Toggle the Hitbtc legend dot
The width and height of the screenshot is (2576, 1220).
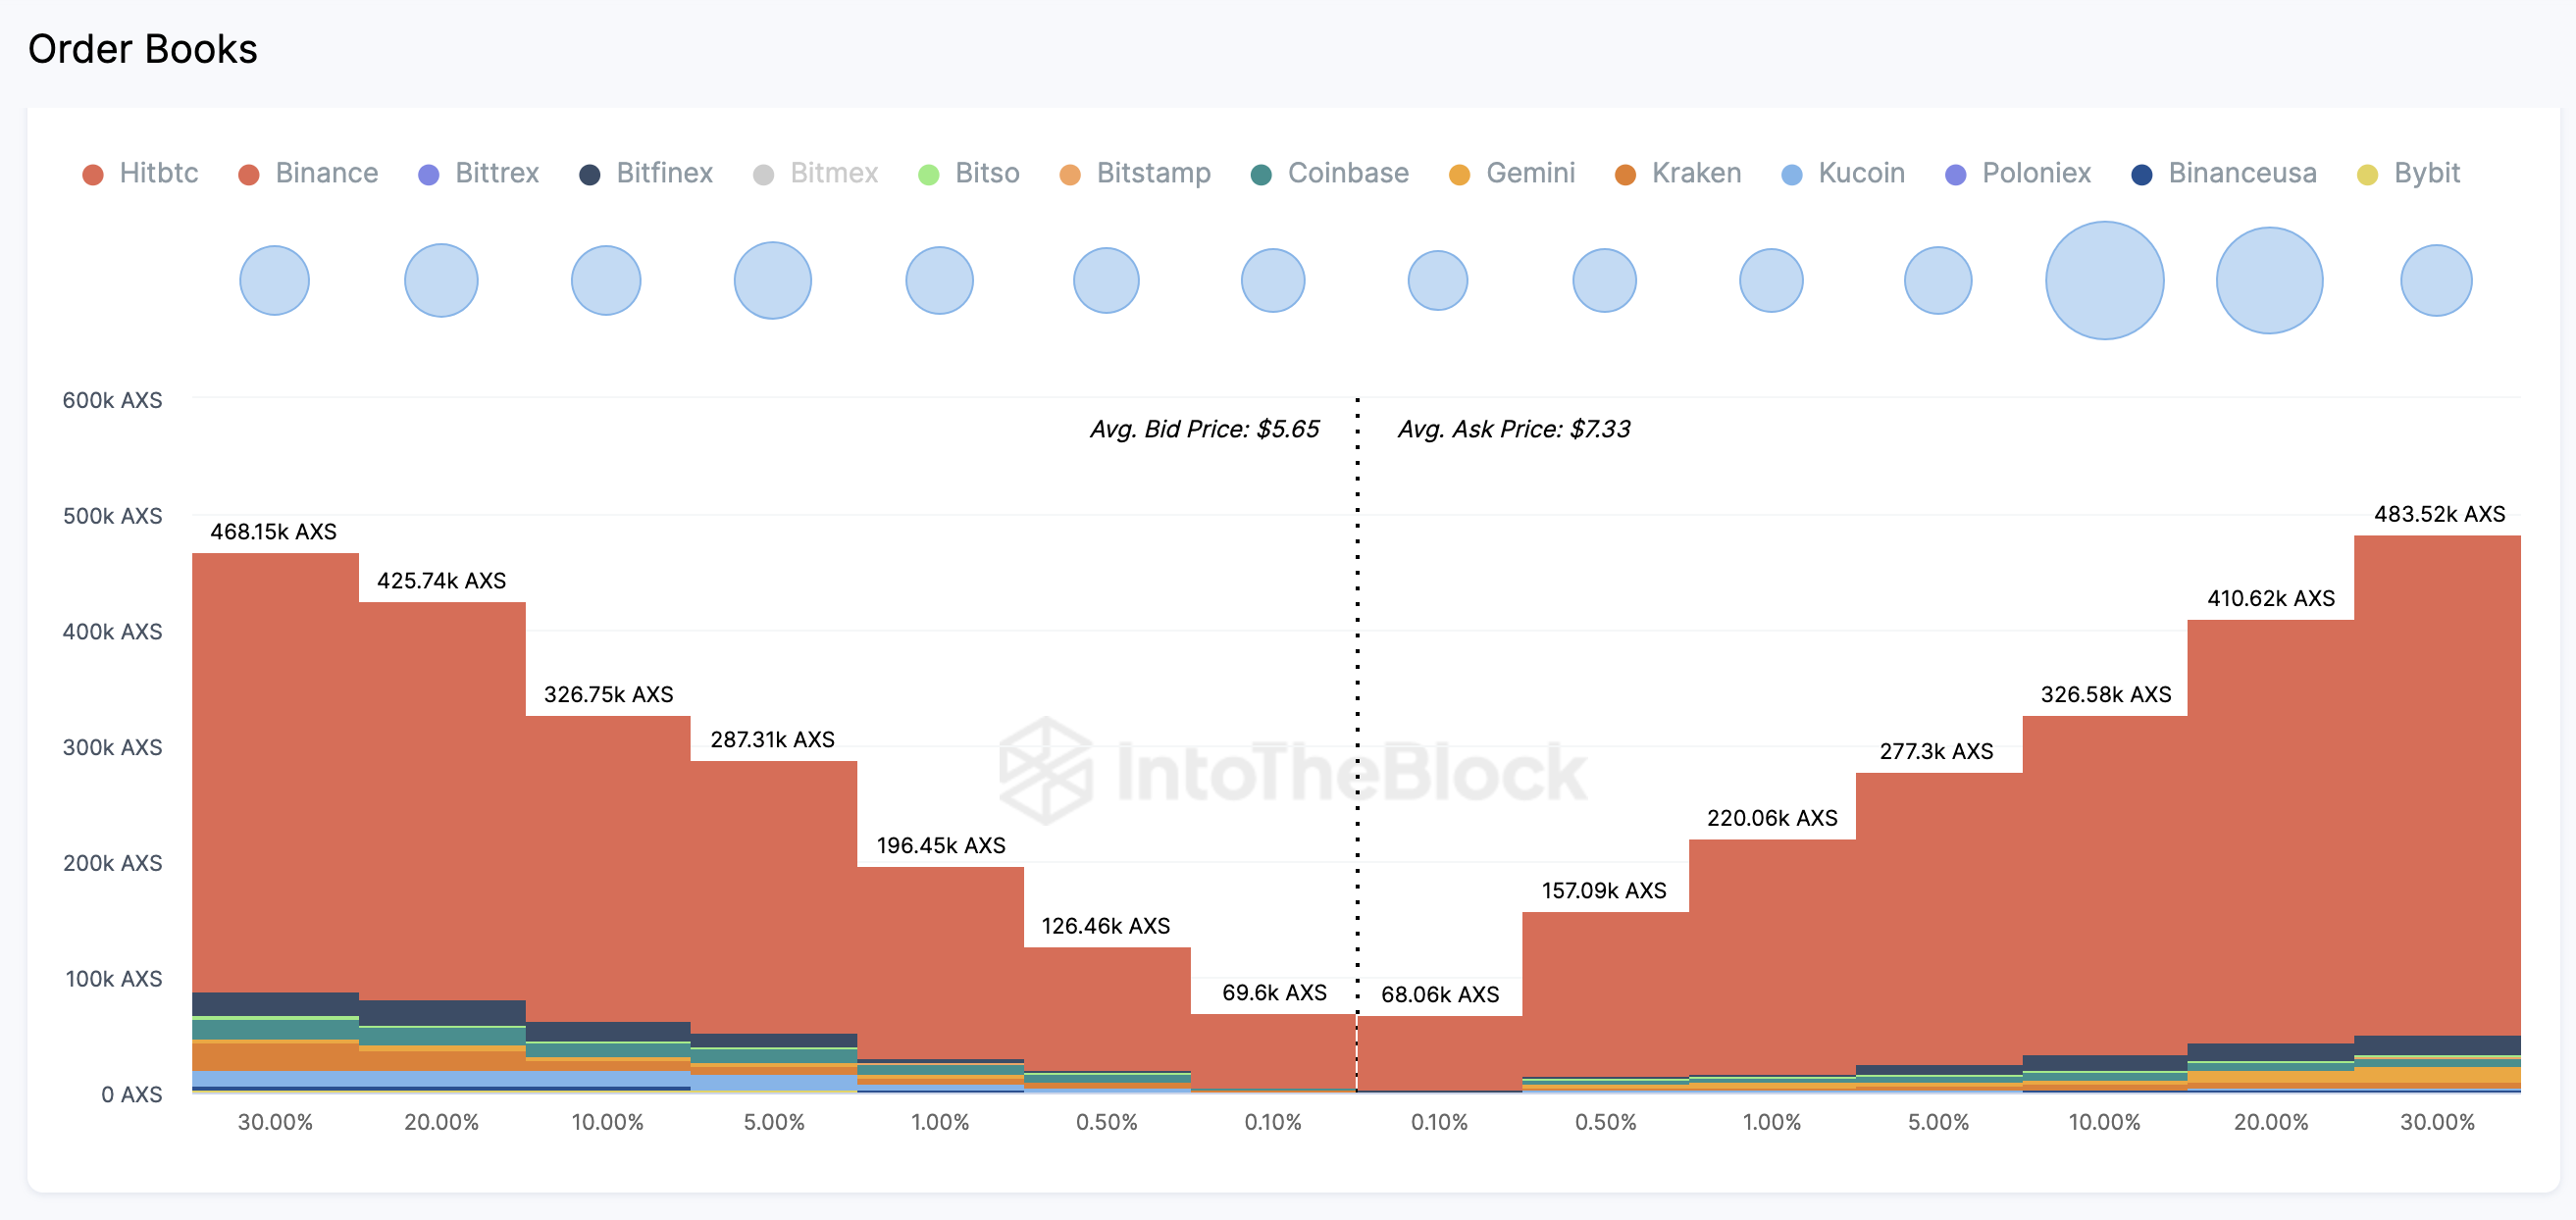click(93, 175)
